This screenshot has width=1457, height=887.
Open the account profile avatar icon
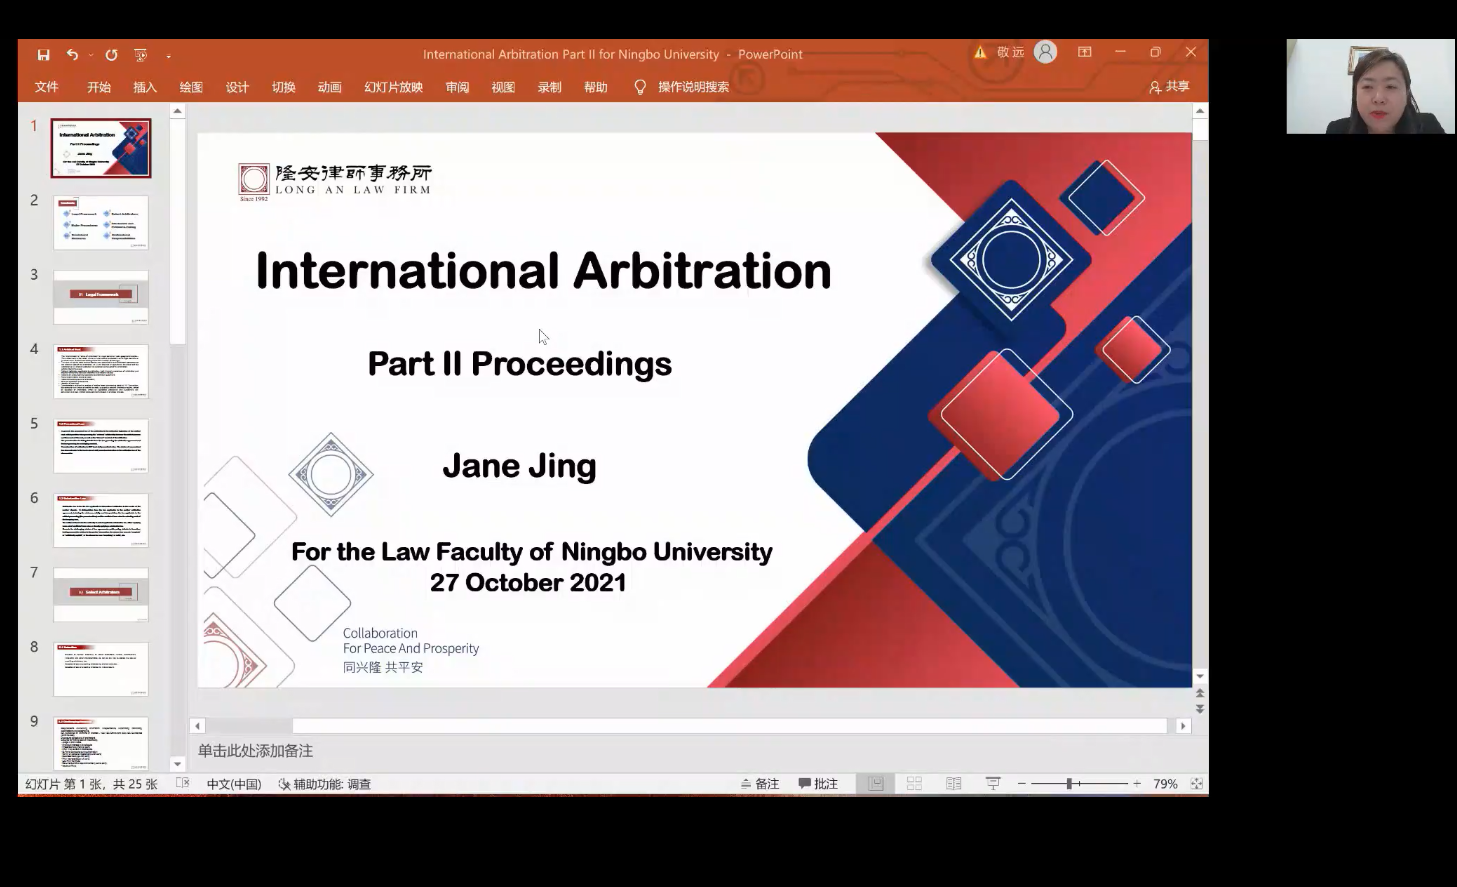(x=1045, y=52)
